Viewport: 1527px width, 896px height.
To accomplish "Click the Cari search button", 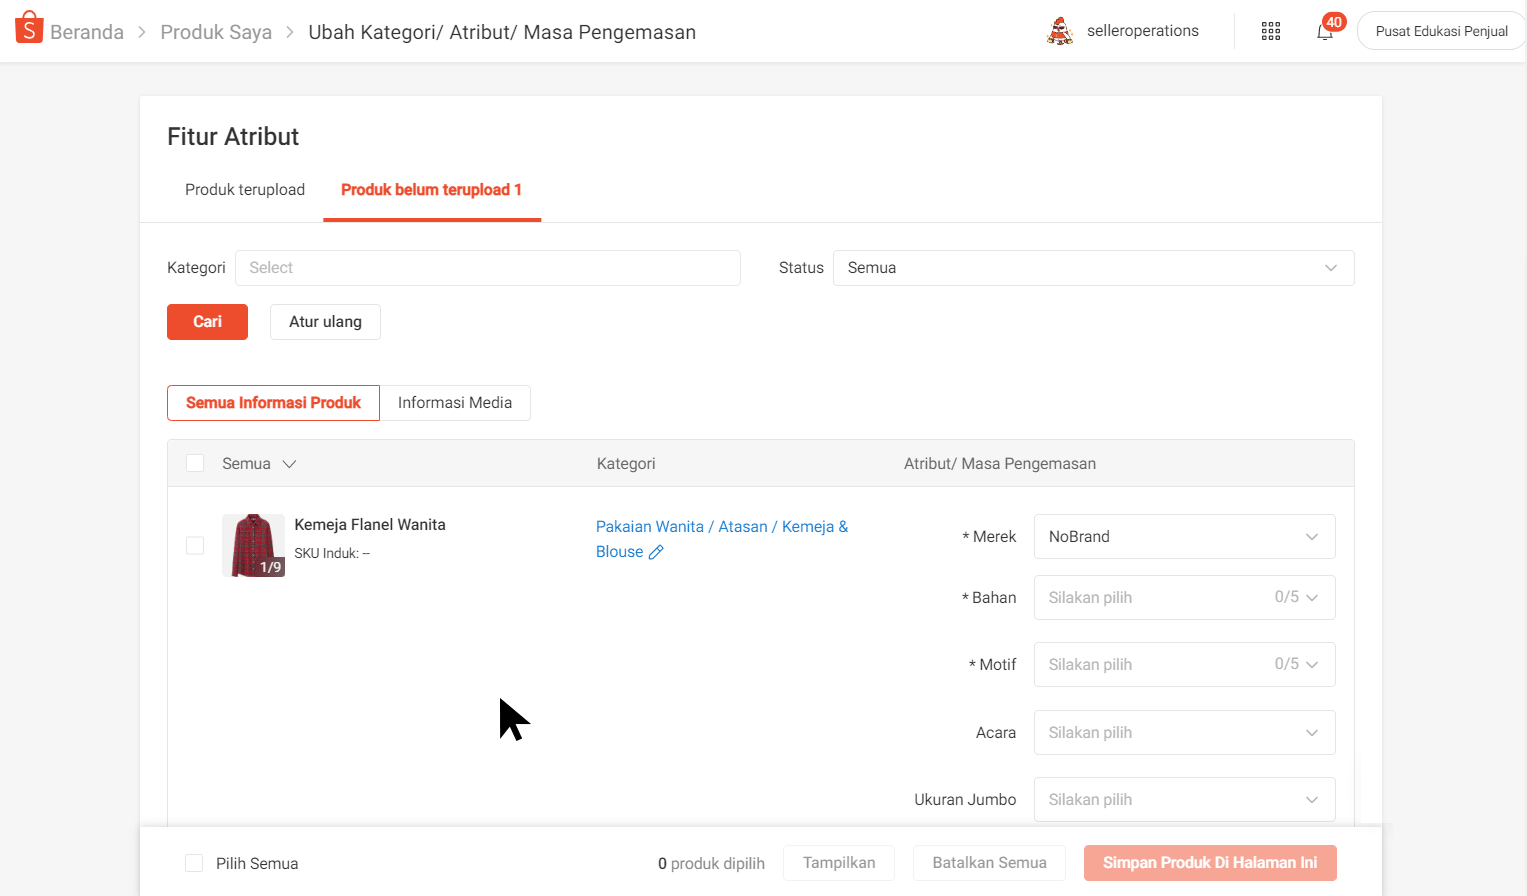I will tap(207, 321).
